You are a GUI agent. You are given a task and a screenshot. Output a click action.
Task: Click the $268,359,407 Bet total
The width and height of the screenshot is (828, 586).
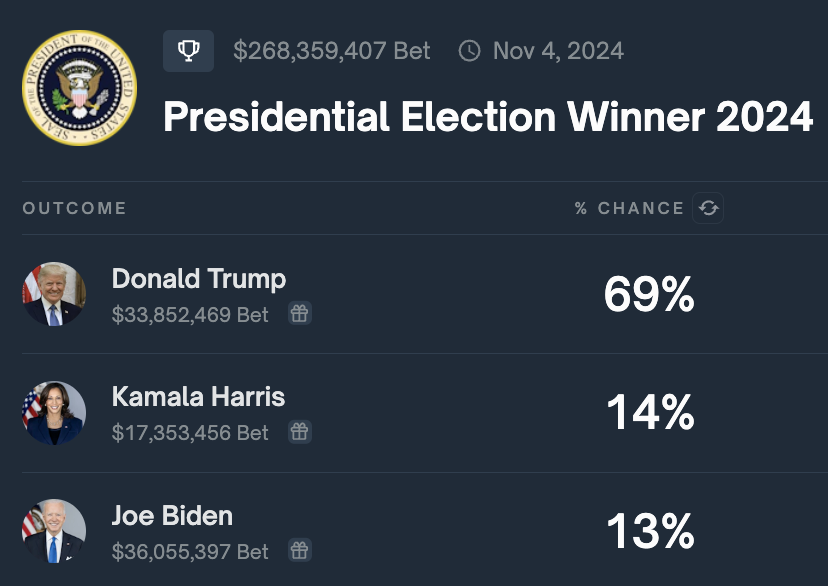point(332,51)
